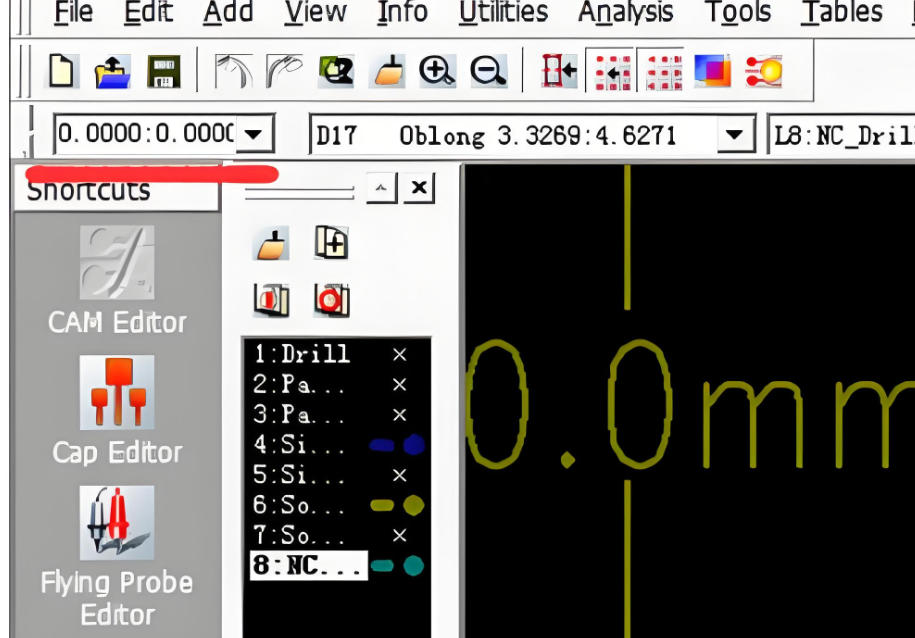Image resolution: width=915 pixels, height=638 pixels.
Task: Click yellow draw color of layer 6:So
Action: tap(382, 505)
